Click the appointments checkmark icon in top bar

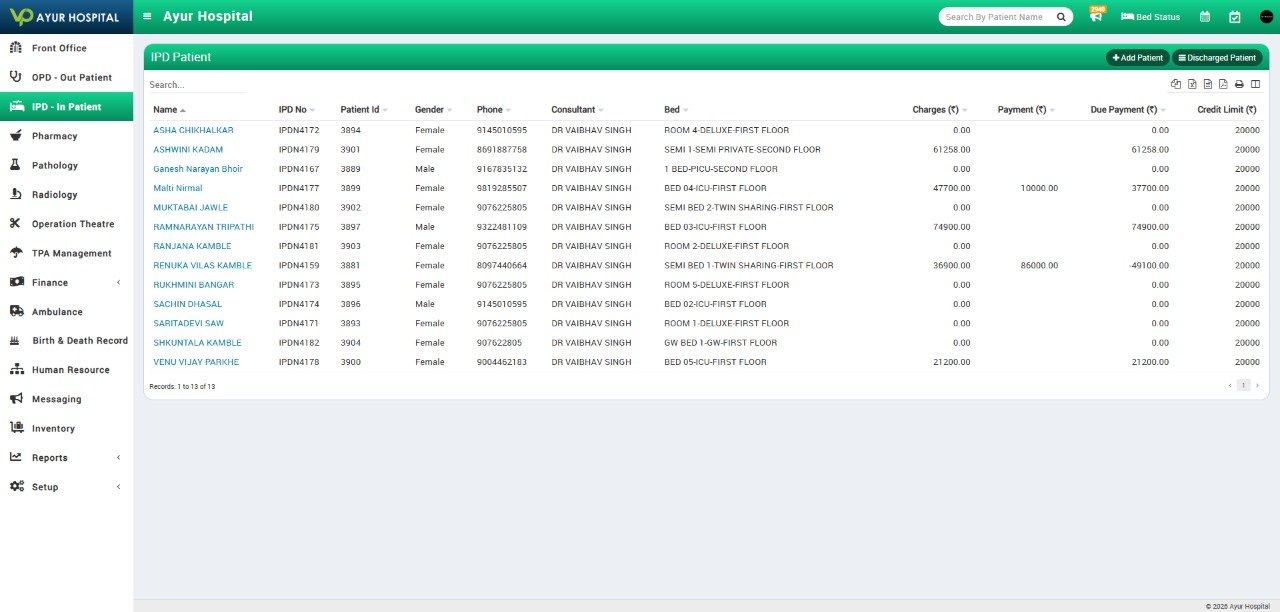[x=1234, y=16]
